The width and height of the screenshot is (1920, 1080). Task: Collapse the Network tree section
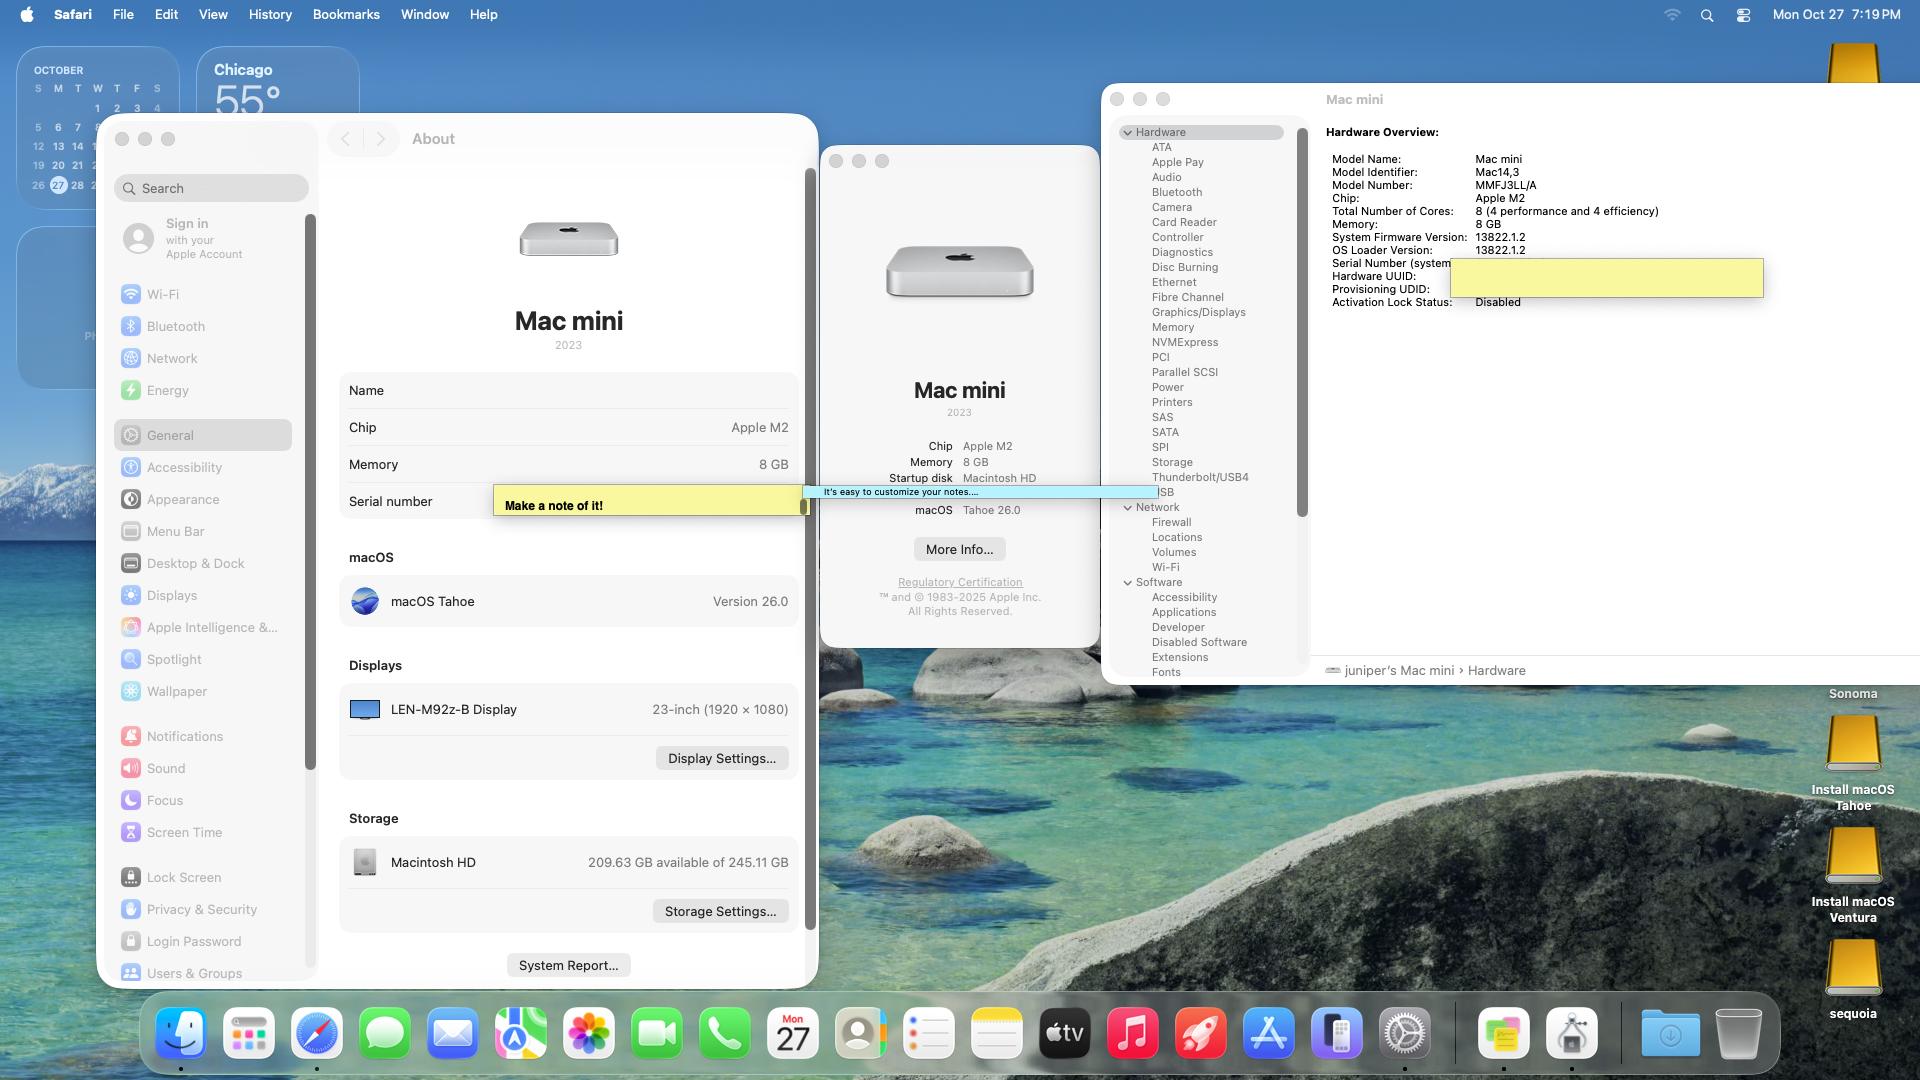coord(1127,507)
